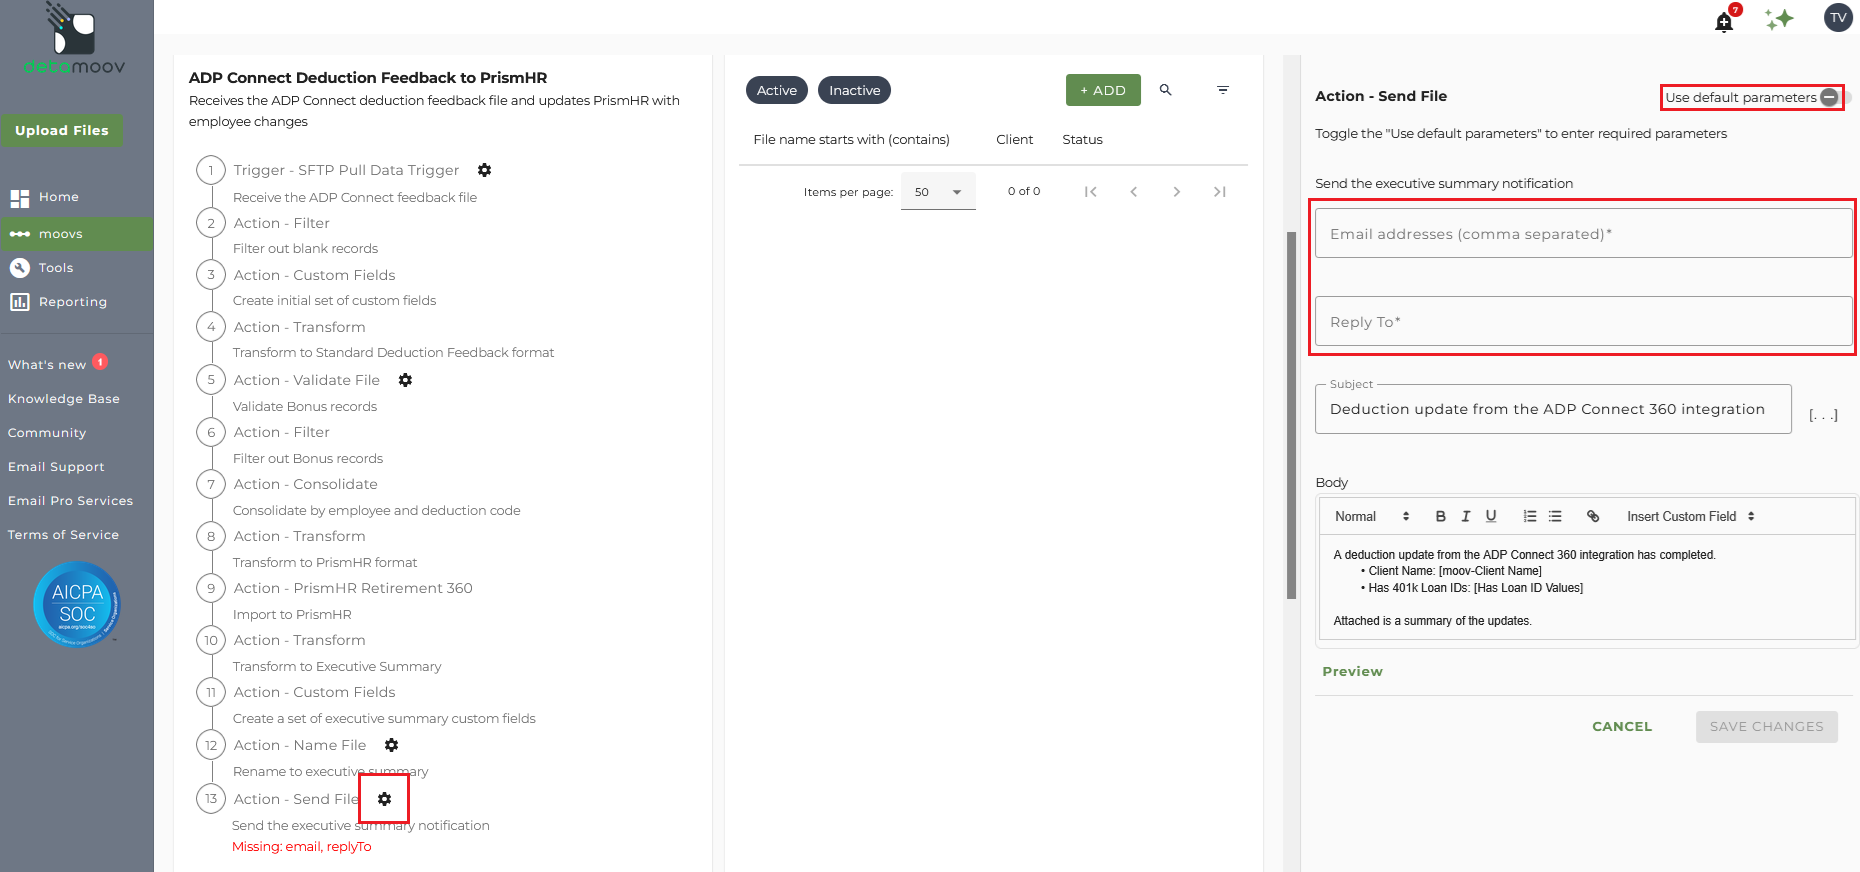Show Inactive file filters
The width and height of the screenshot is (1860, 872).
(855, 90)
